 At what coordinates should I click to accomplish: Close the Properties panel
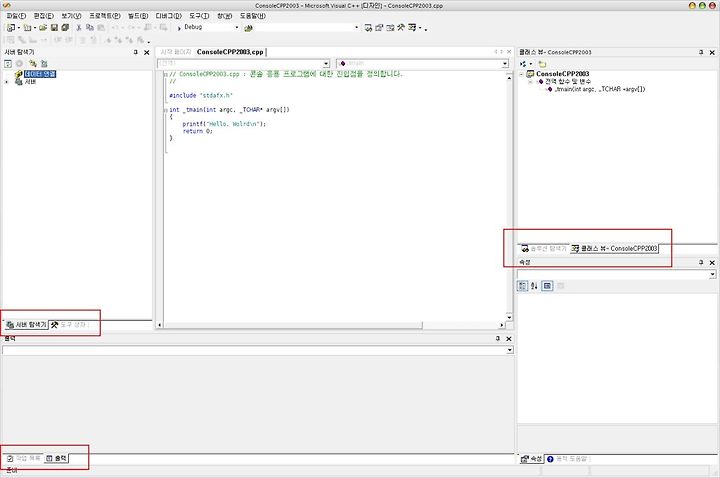click(x=712, y=262)
